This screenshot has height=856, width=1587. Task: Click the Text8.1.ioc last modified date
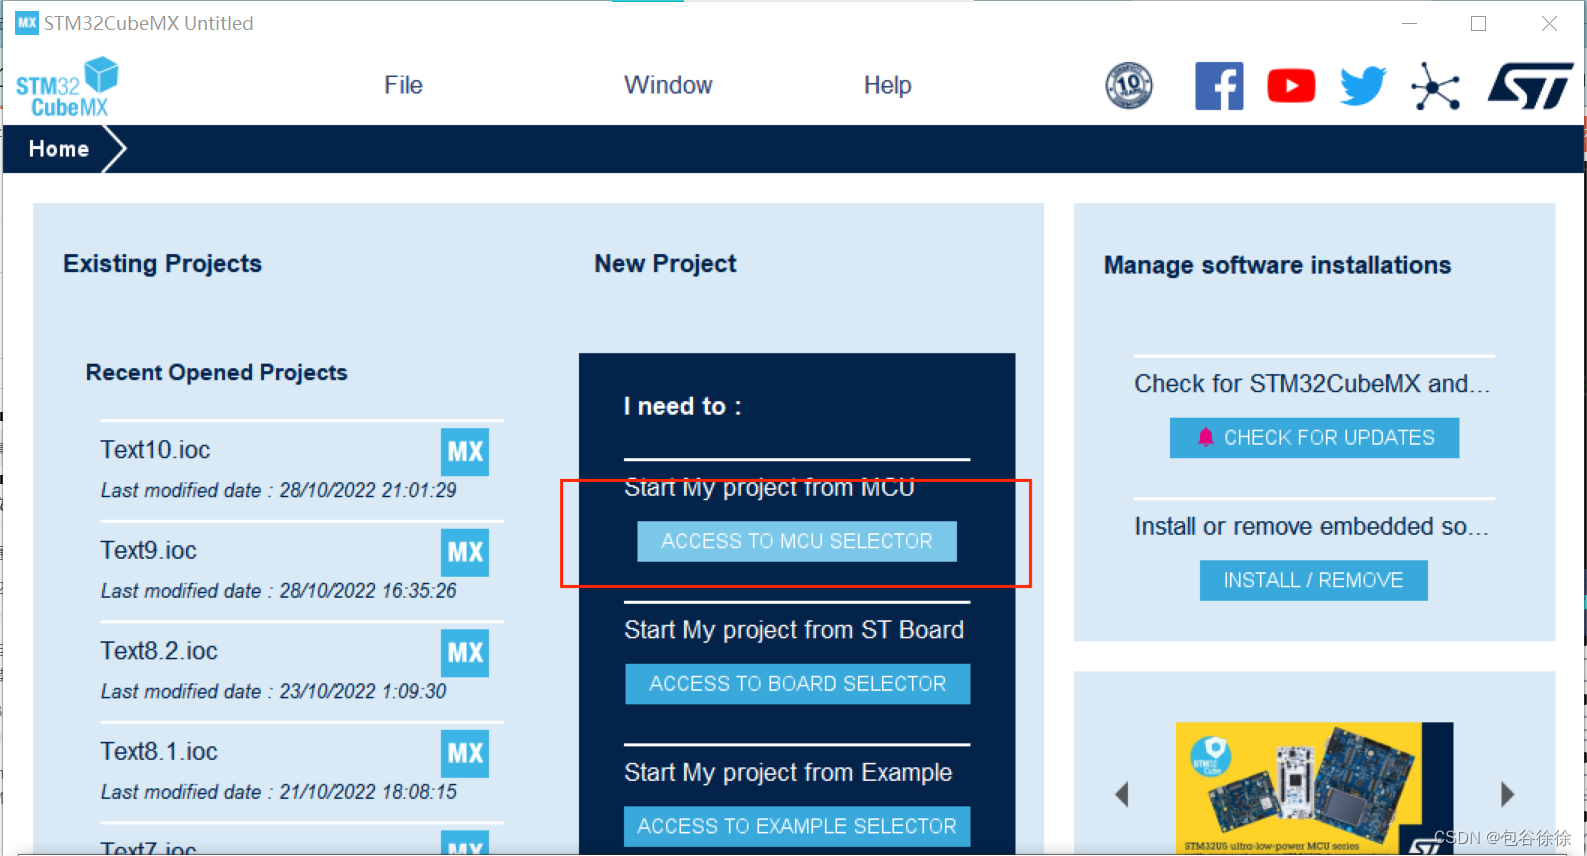click(278, 792)
